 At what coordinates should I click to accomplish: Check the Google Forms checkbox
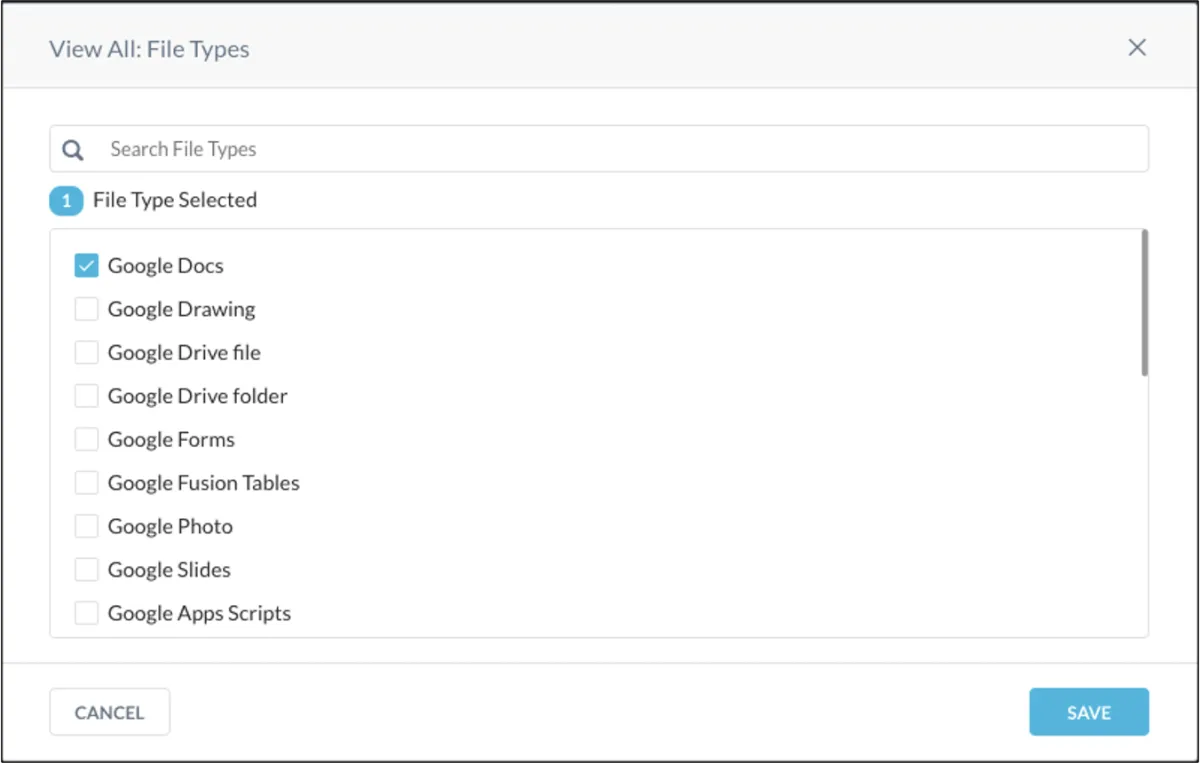pyautogui.click(x=87, y=440)
